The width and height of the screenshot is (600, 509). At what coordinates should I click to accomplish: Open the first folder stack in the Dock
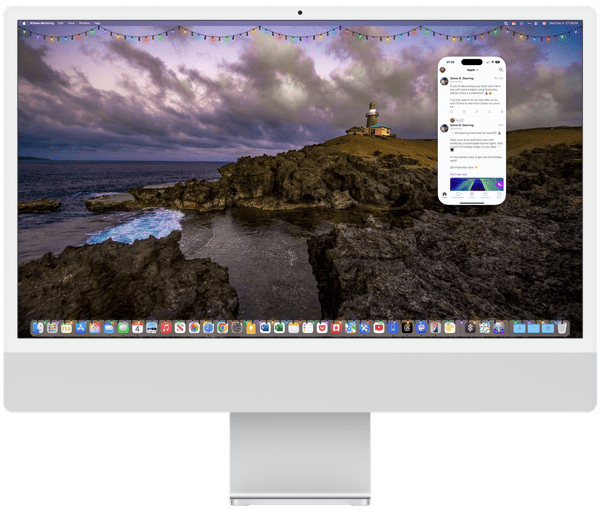click(519, 328)
